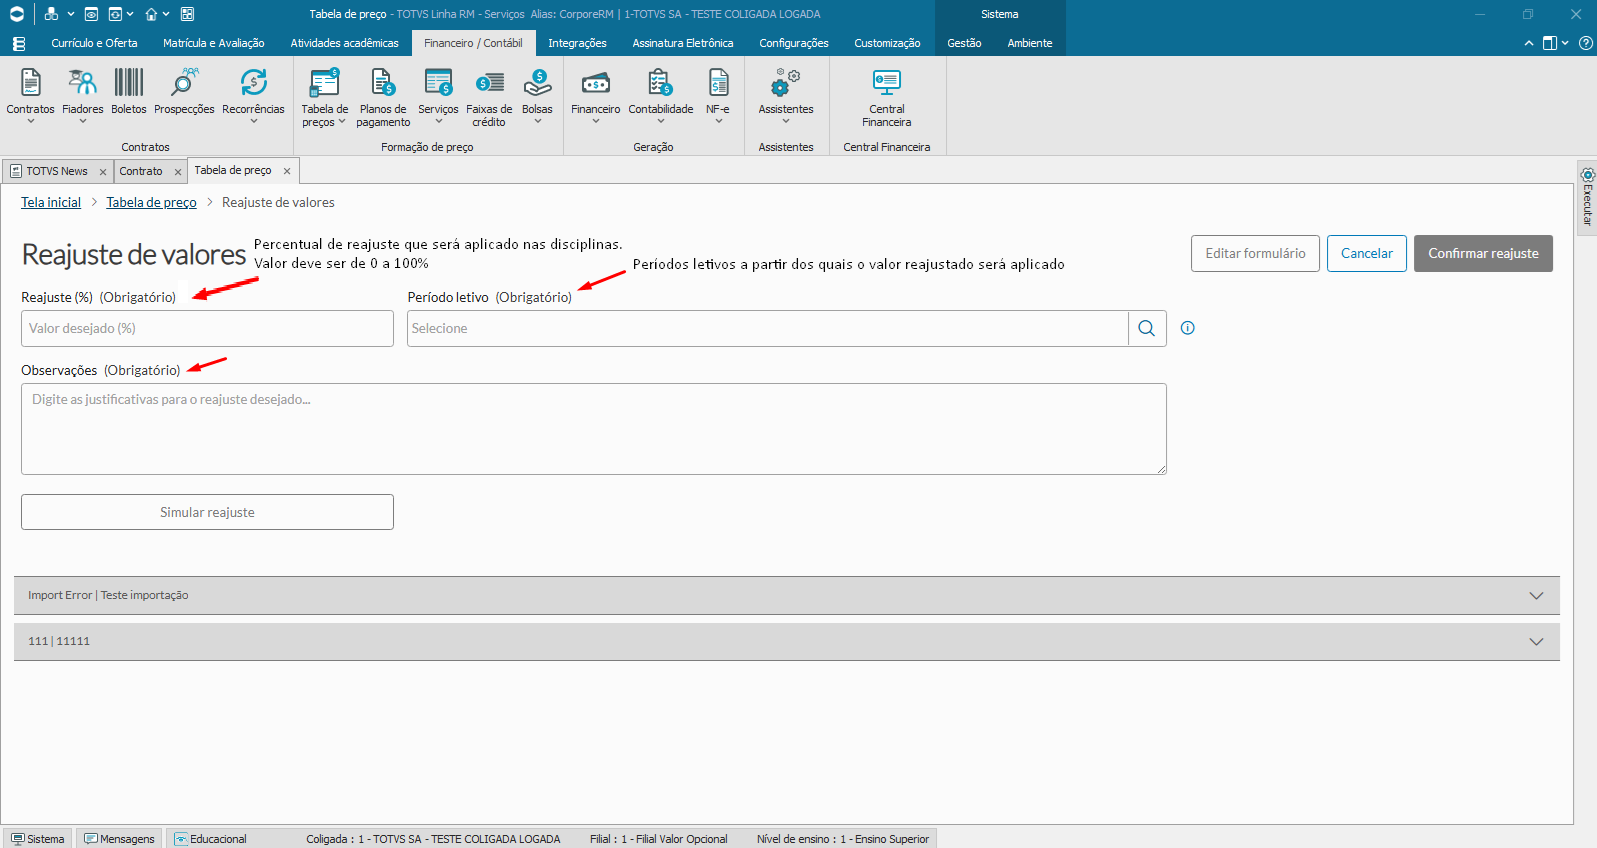Viewport: 1597px width, 848px height.
Task: Expand the Import Error | Teste importação row
Action: coord(787,595)
